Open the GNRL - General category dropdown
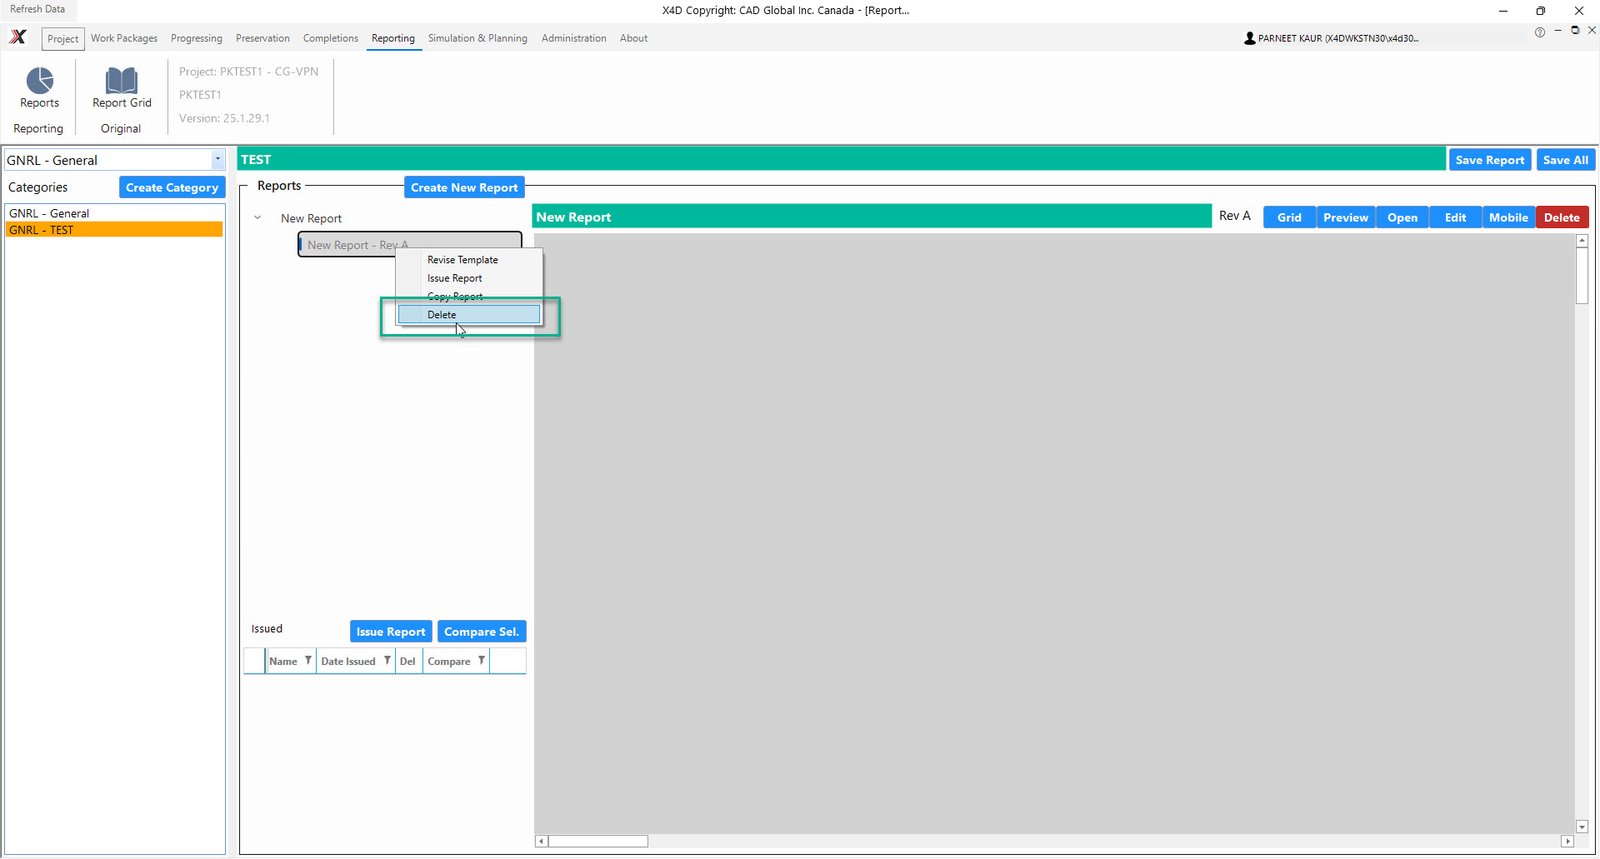 pos(217,160)
